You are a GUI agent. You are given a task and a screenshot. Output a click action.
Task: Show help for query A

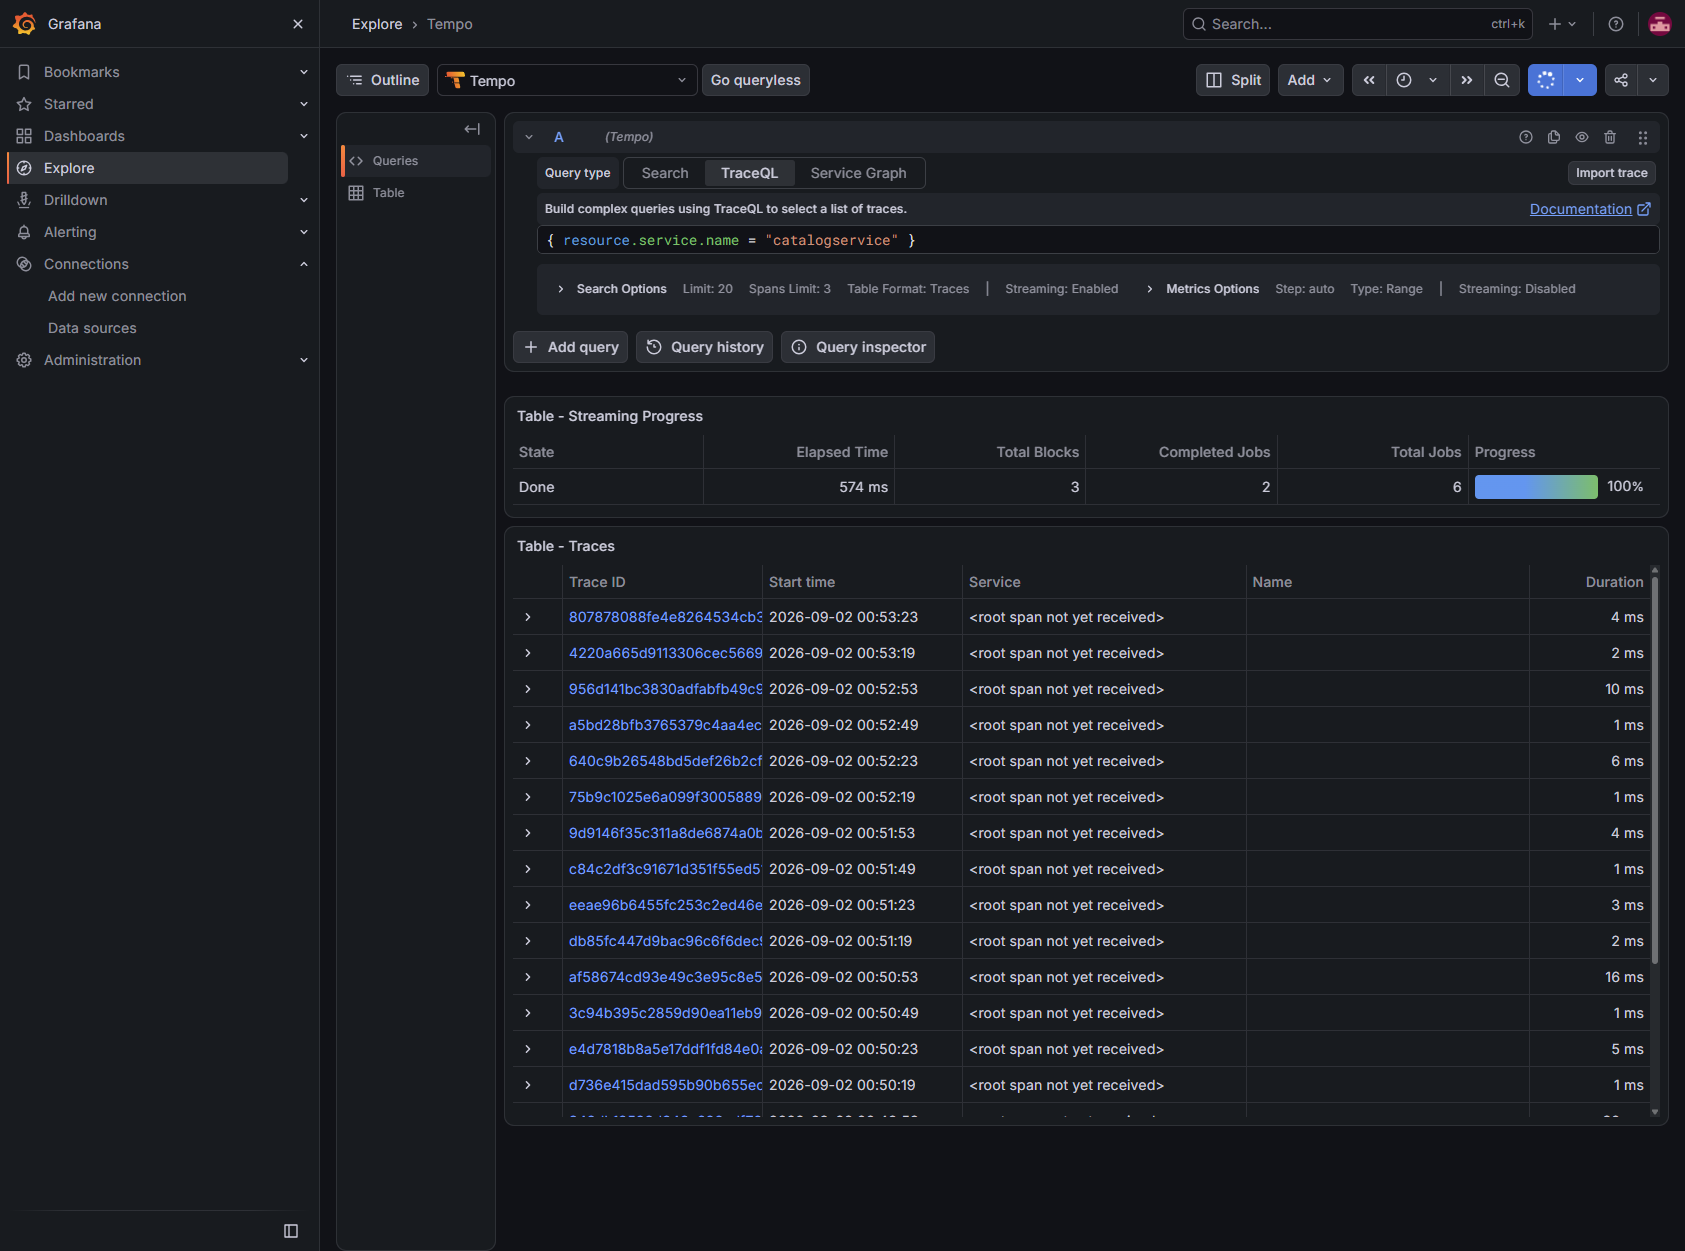(1526, 137)
